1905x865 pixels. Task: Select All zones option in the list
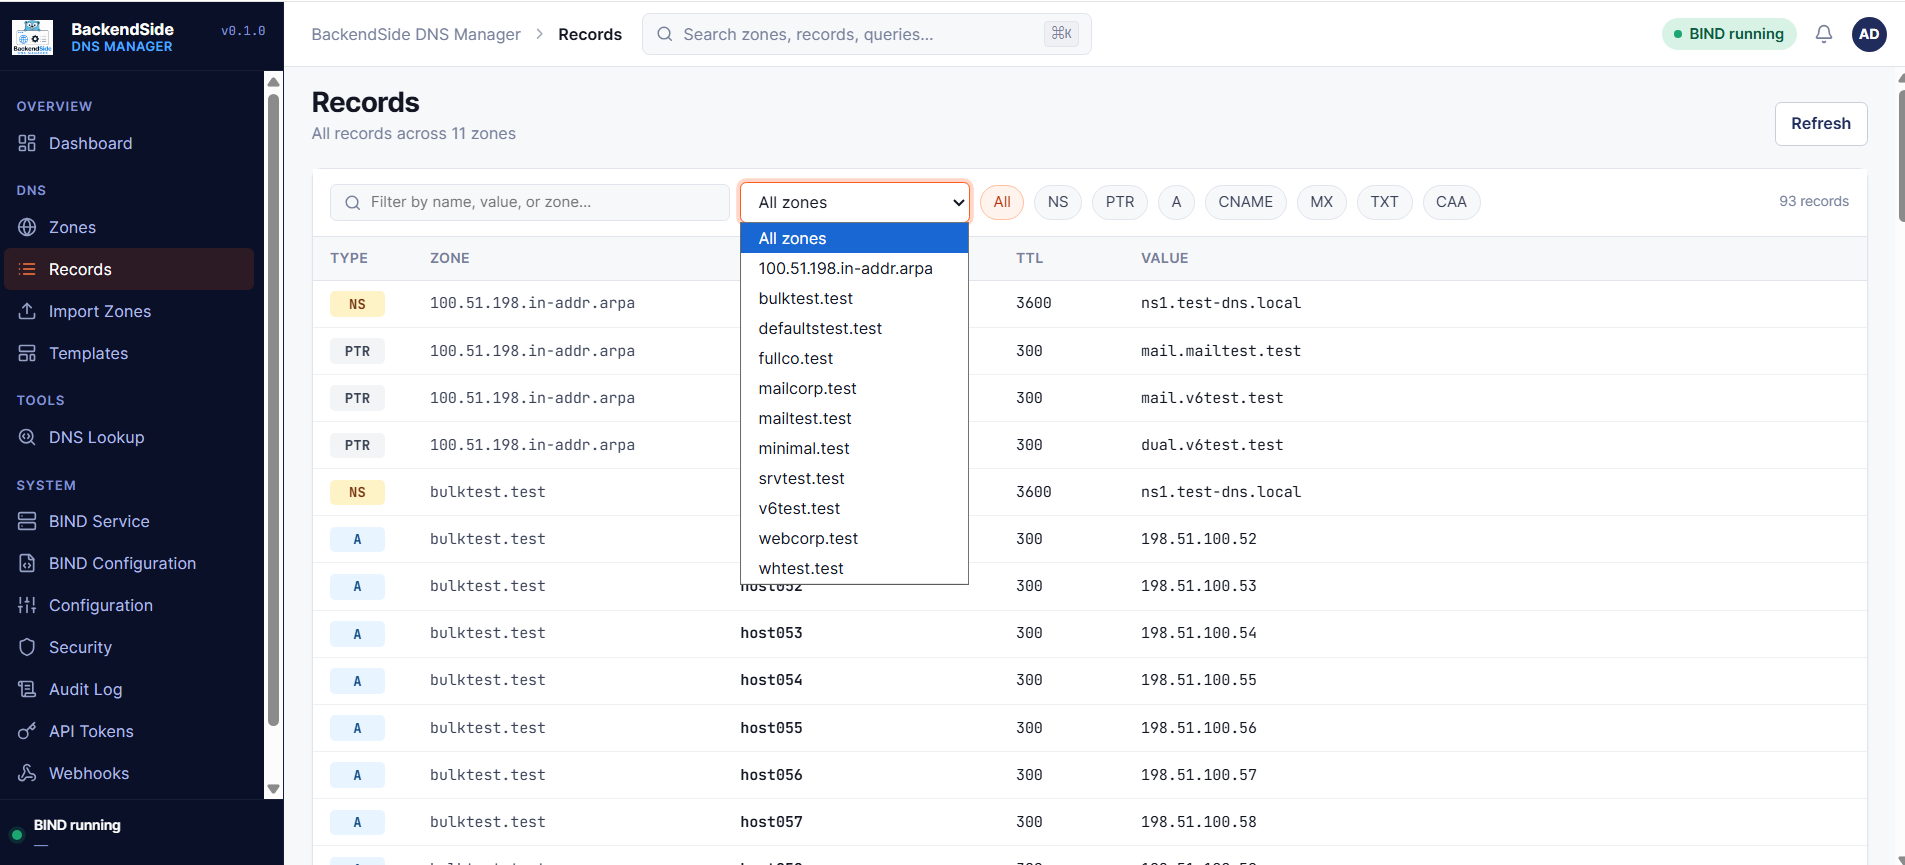click(854, 238)
